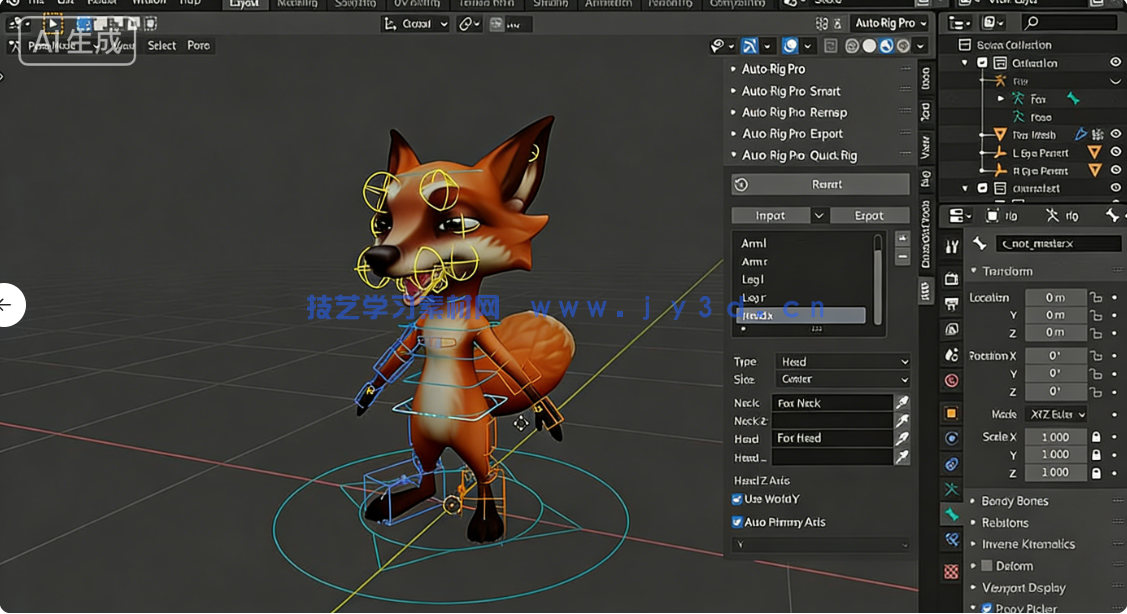Click the filter icon in the Outliner header
This screenshot has height=614, width=1127.
click(x=992, y=22)
